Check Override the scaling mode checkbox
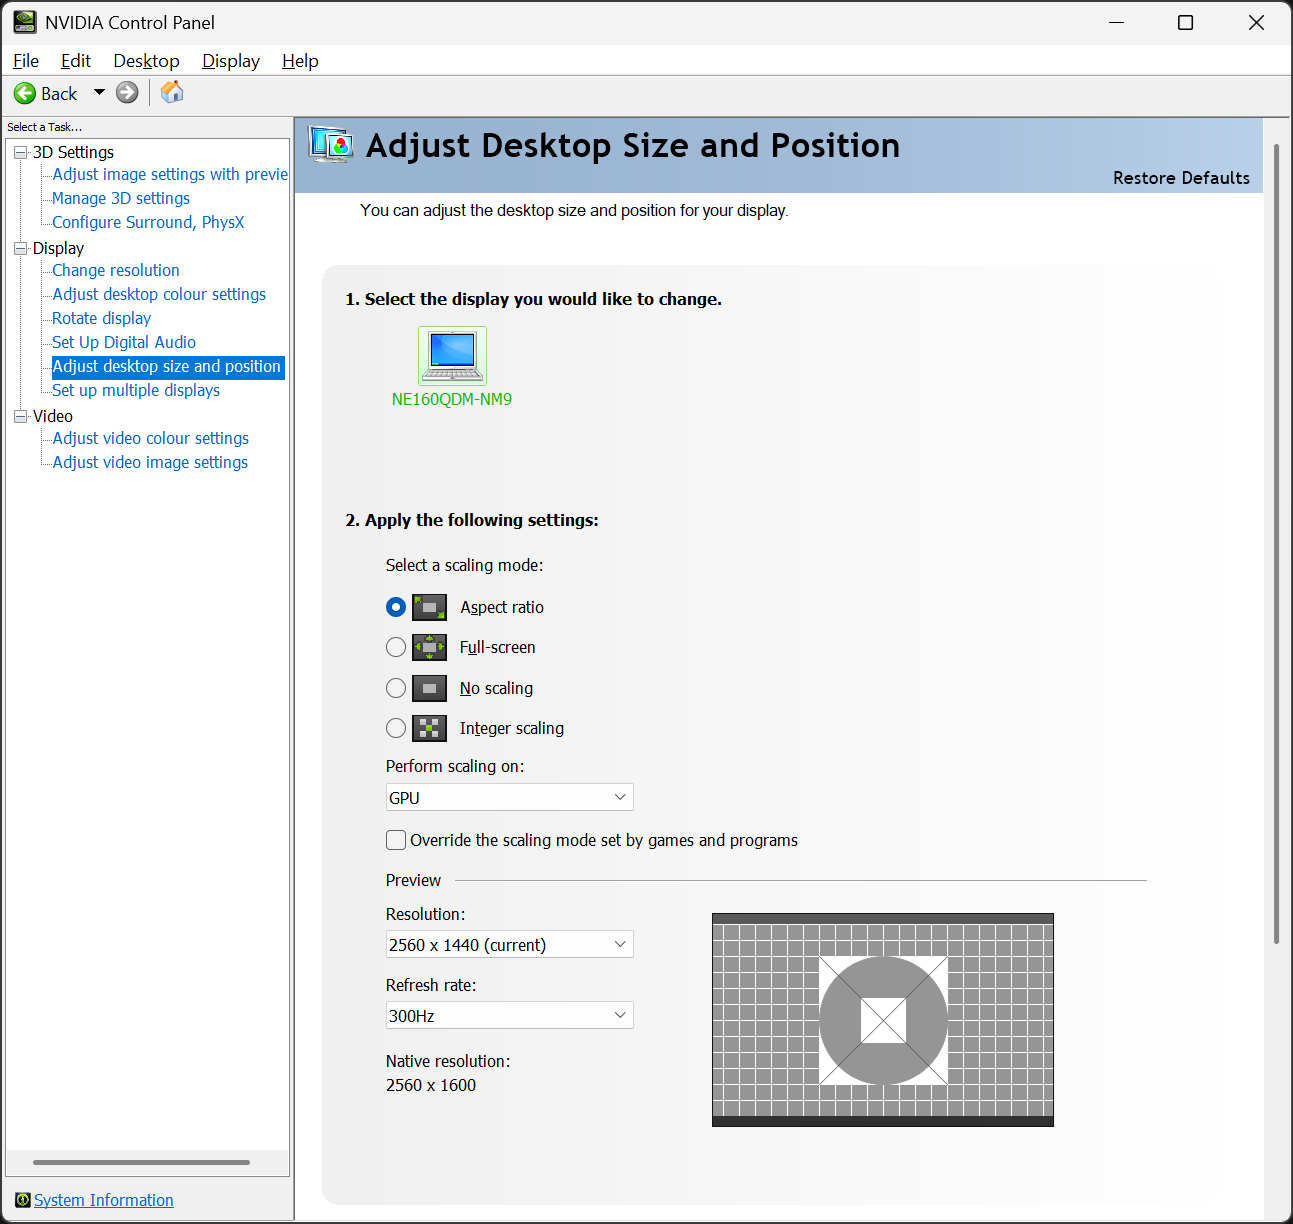The width and height of the screenshot is (1293, 1224). [396, 840]
